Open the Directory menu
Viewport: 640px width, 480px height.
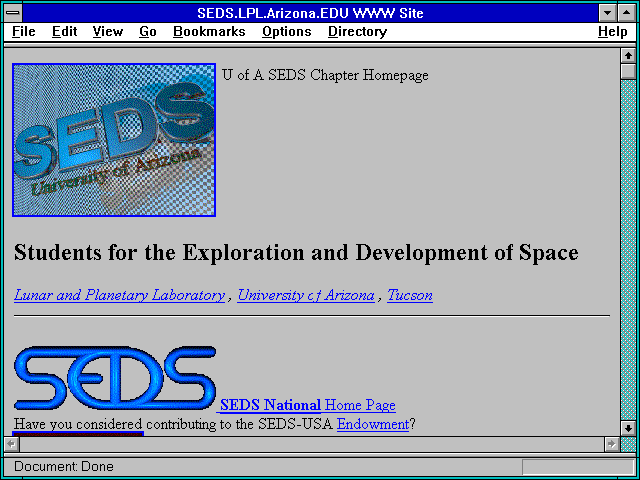(358, 31)
